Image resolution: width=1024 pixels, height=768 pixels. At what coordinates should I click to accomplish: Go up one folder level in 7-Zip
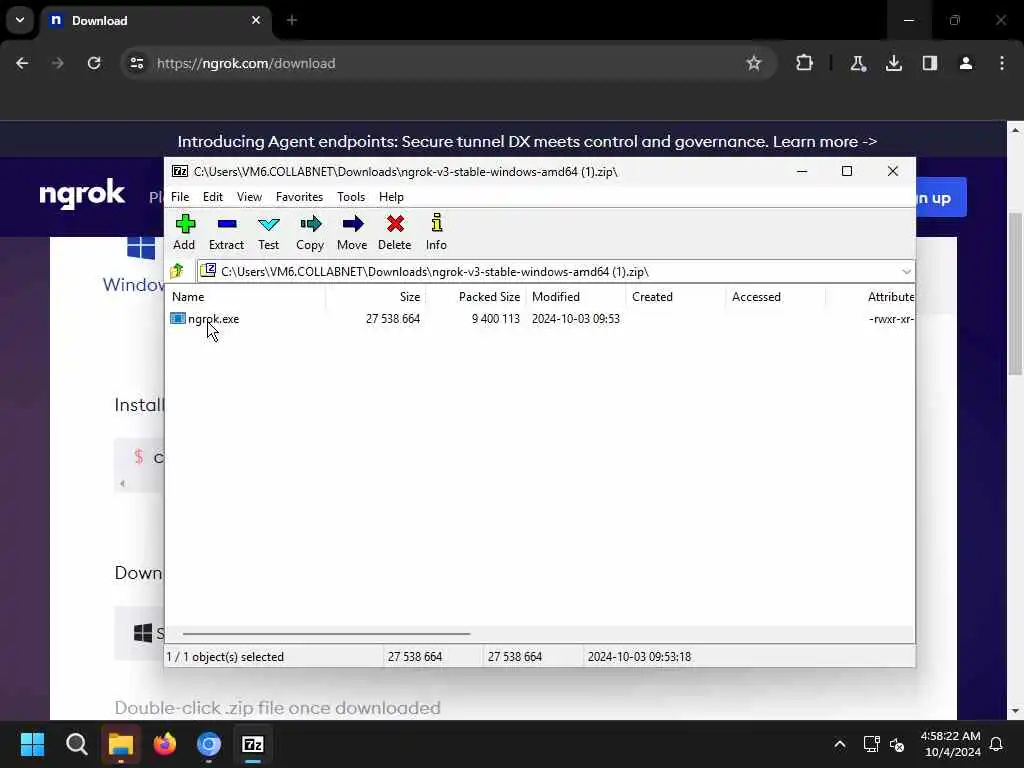177,271
